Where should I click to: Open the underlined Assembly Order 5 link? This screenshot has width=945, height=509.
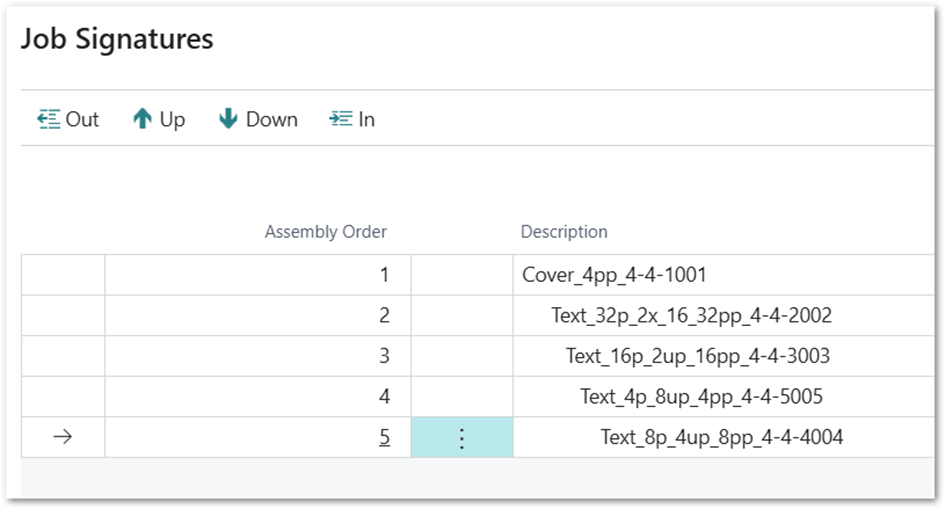pyautogui.click(x=384, y=437)
